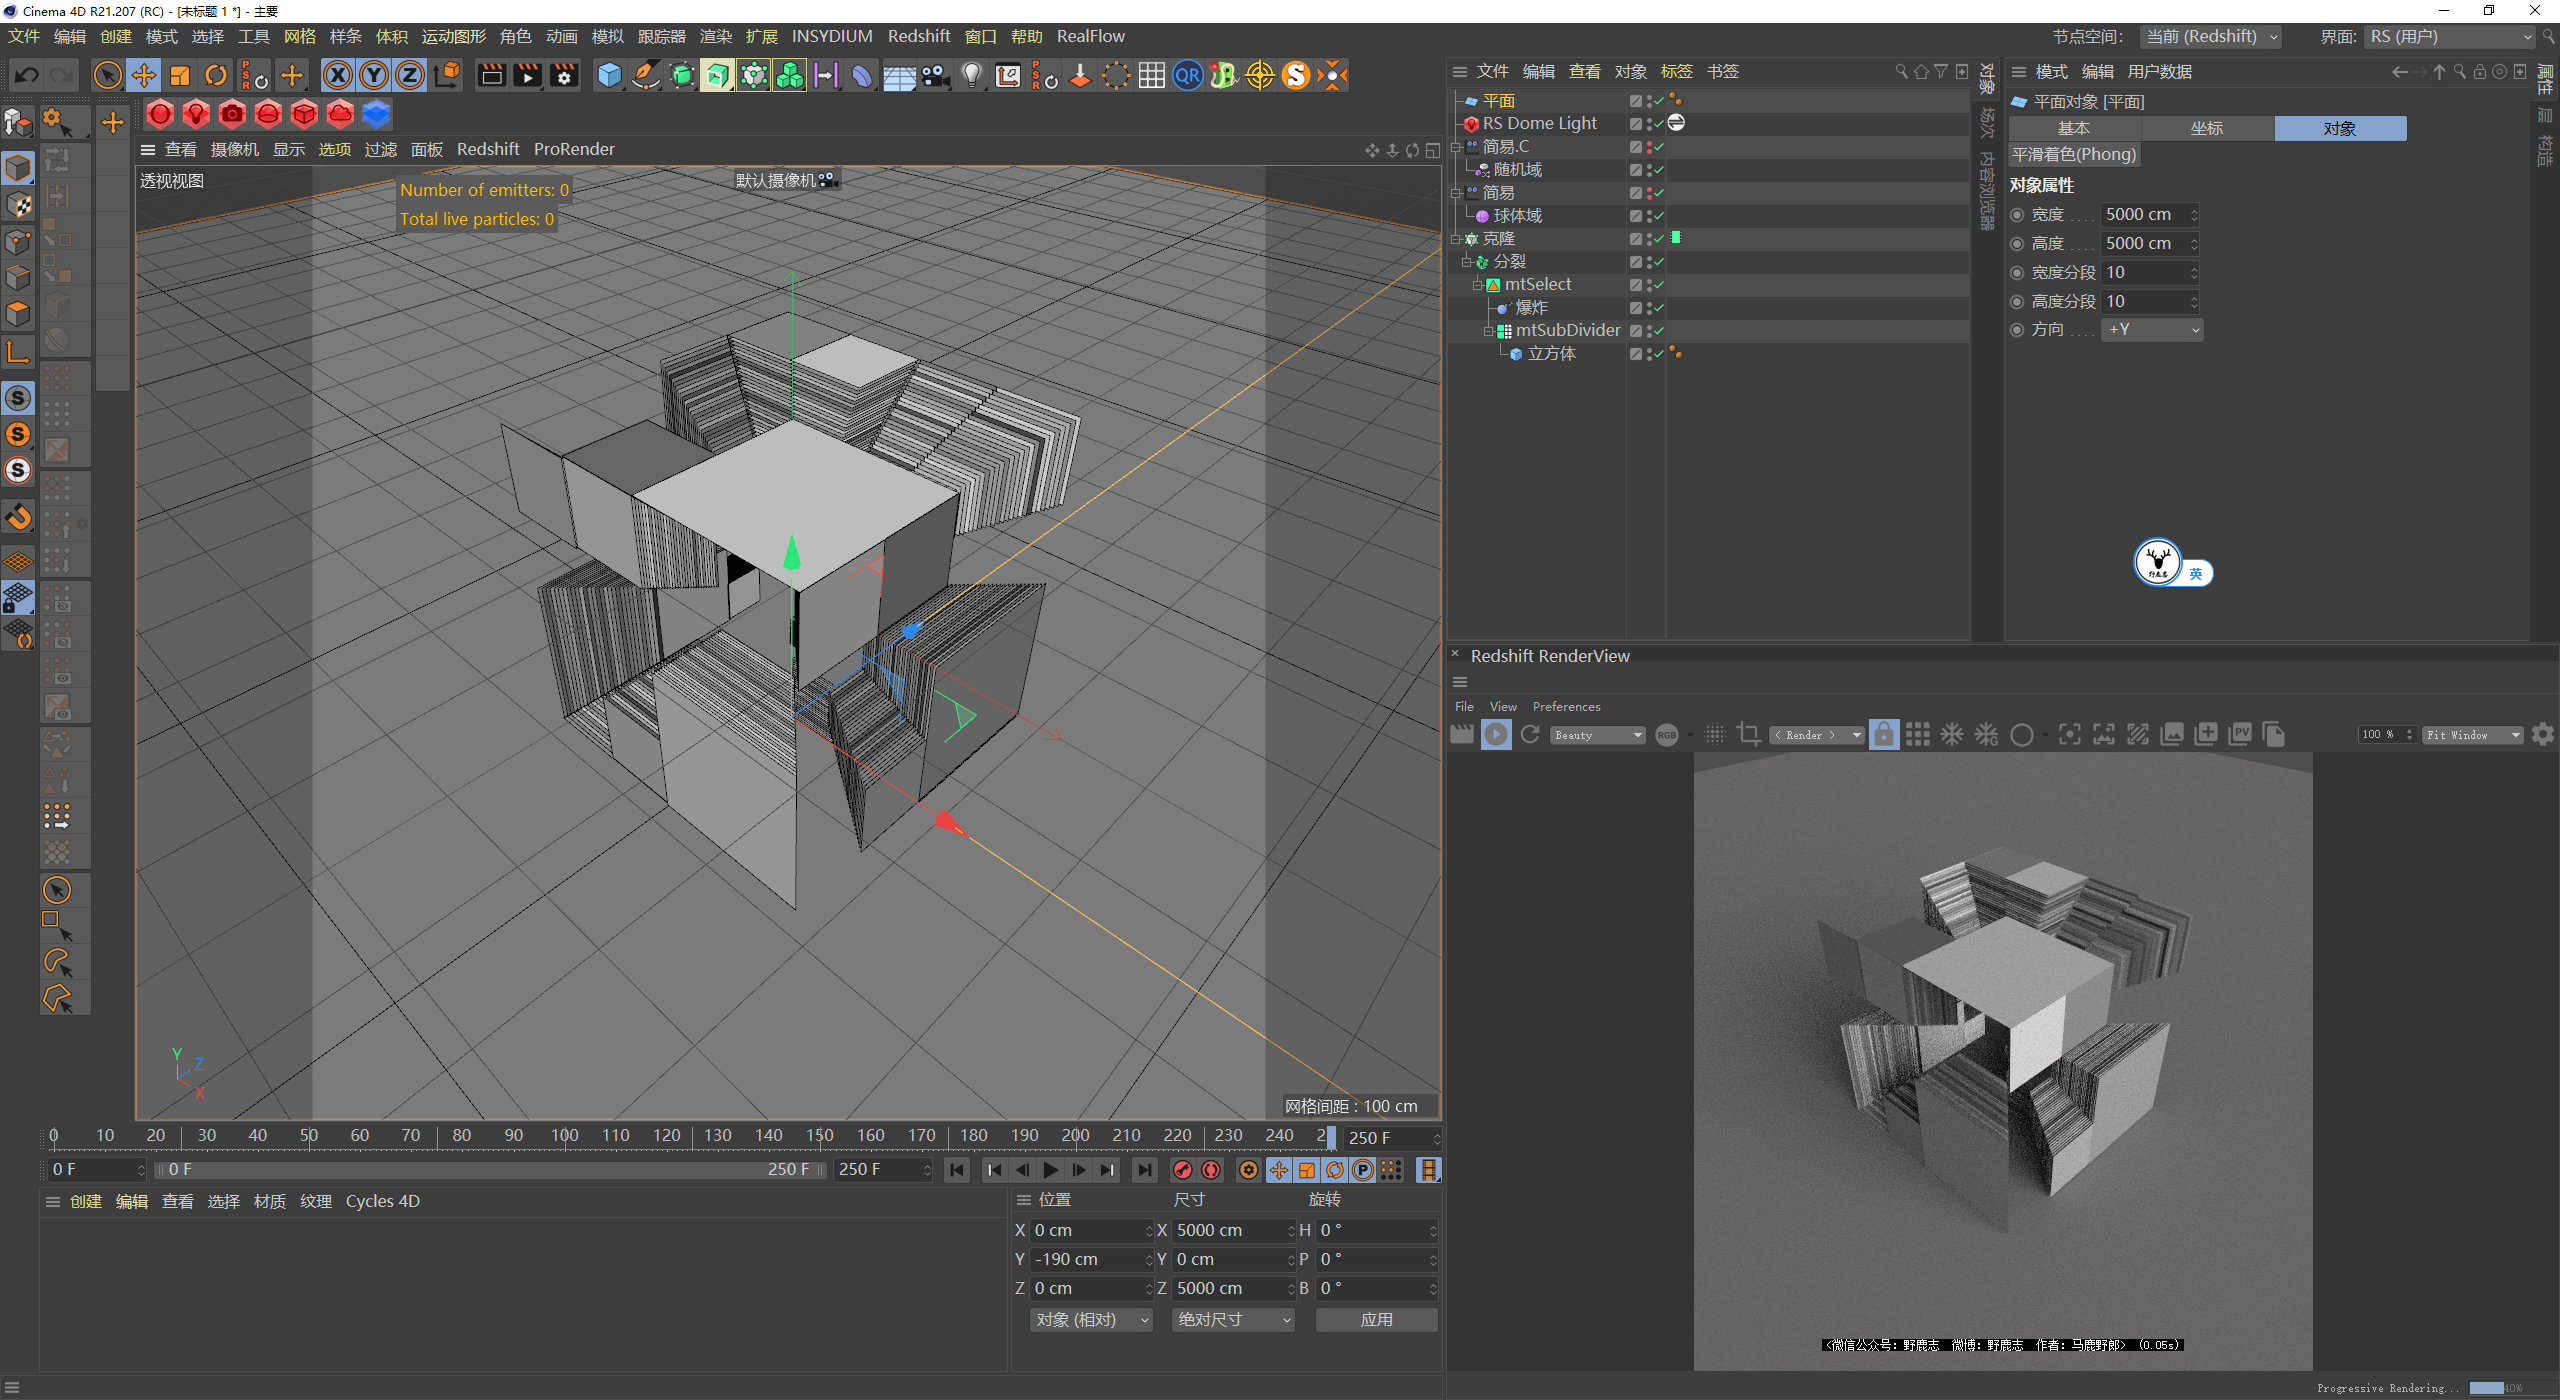Viewport: 2560px width, 1400px height.
Task: Click the Redshift Camera red hexagon icon
Action: (x=232, y=114)
